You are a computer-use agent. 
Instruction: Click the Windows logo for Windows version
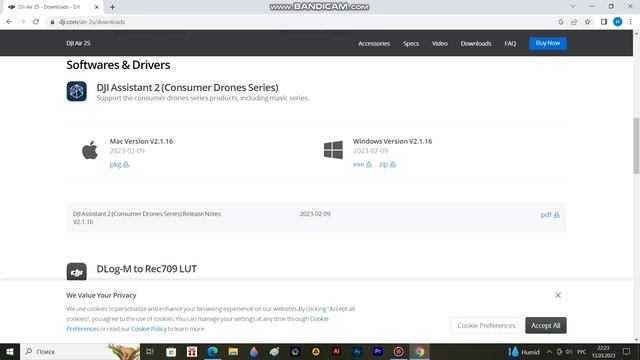(333, 150)
